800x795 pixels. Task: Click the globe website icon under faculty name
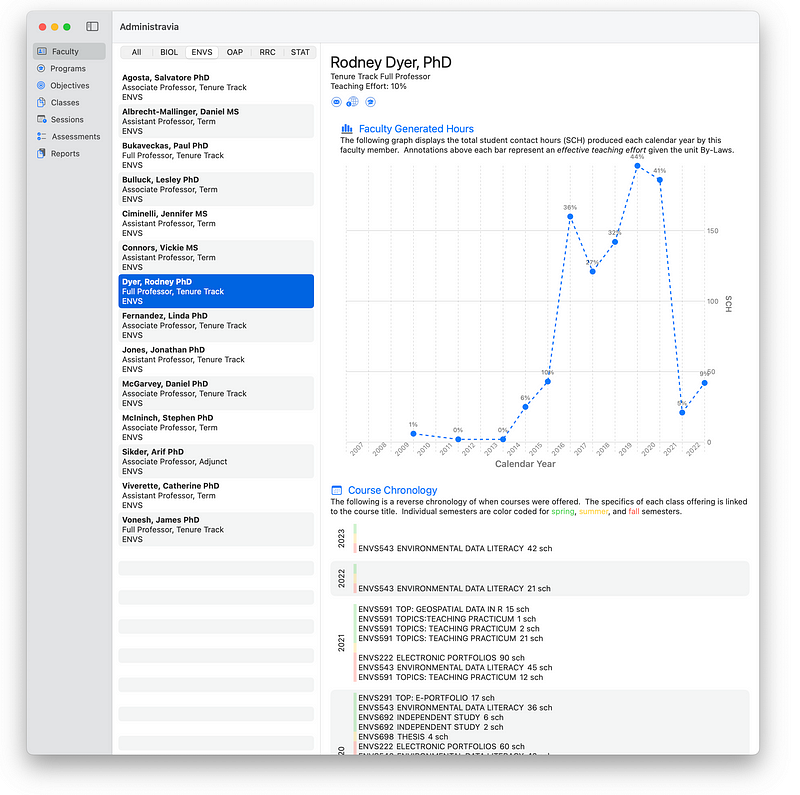[353, 102]
